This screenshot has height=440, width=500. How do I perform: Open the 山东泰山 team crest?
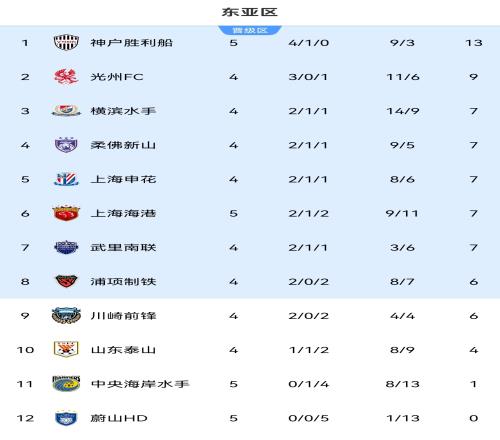[66, 350]
